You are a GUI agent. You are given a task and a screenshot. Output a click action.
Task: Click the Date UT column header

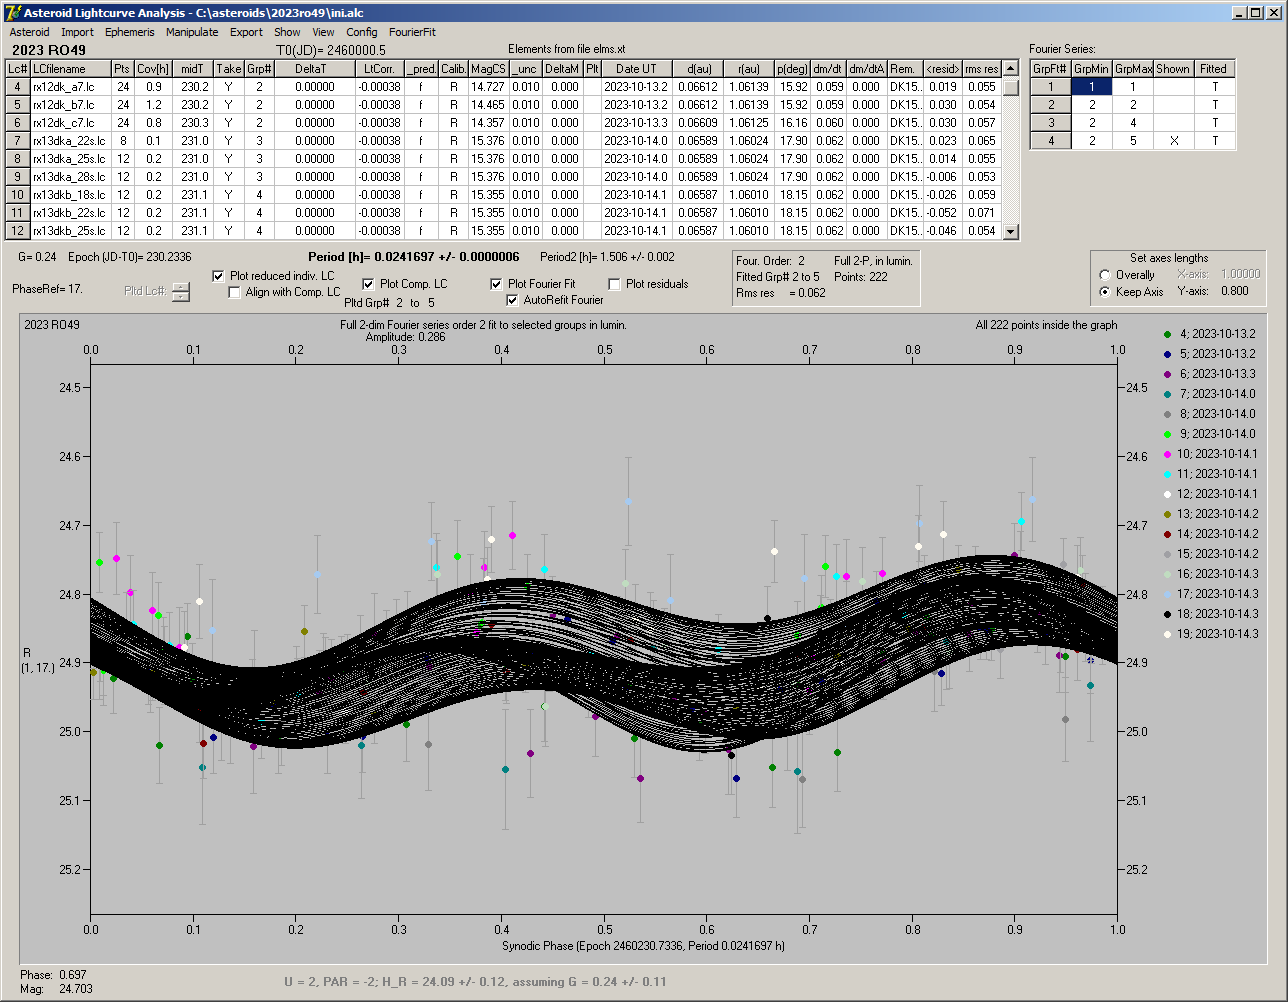(636, 69)
